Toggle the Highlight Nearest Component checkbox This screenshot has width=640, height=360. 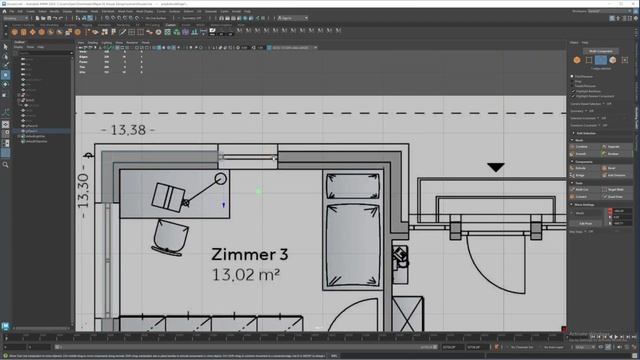[x=573, y=96]
